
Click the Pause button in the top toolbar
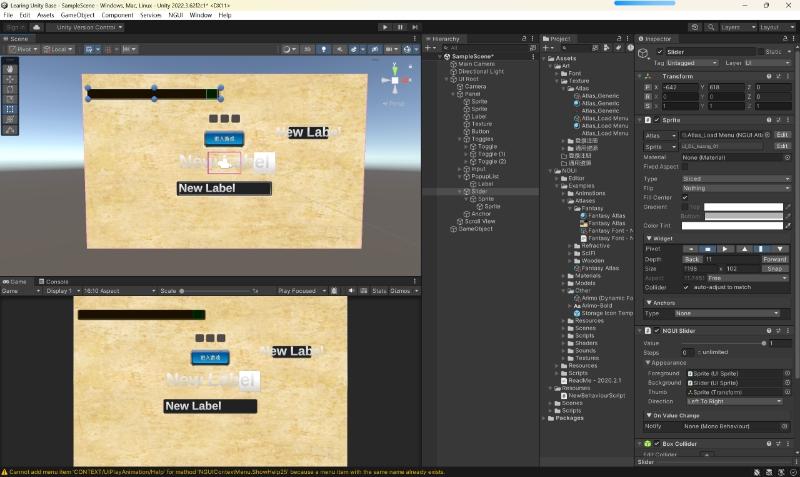pos(400,27)
